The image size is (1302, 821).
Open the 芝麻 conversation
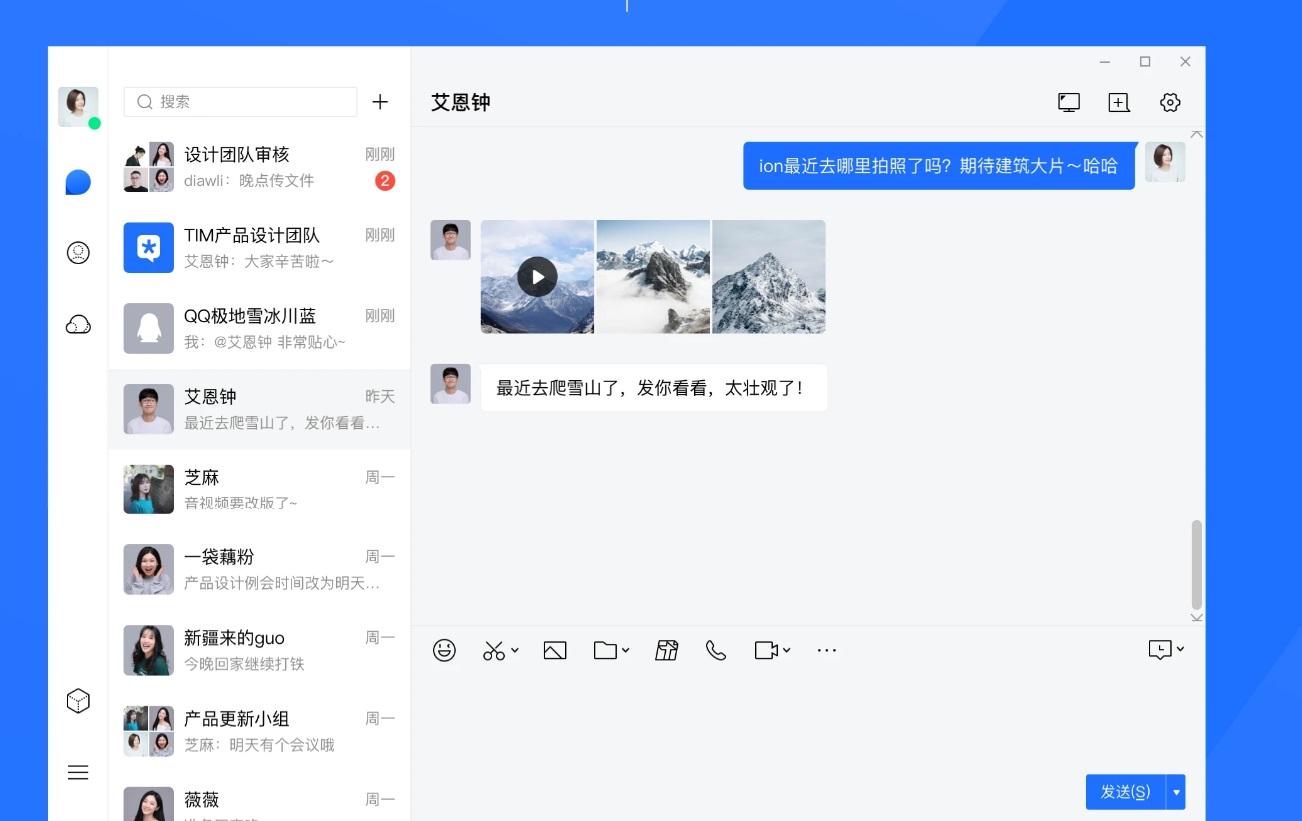259,490
